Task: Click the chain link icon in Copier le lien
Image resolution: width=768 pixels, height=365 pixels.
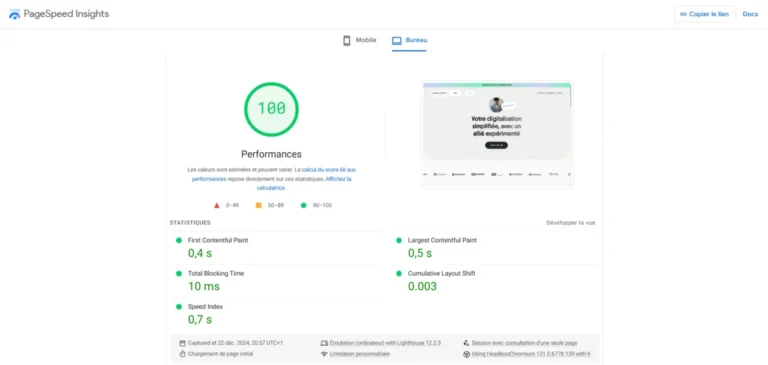Action: pyautogui.click(x=683, y=14)
